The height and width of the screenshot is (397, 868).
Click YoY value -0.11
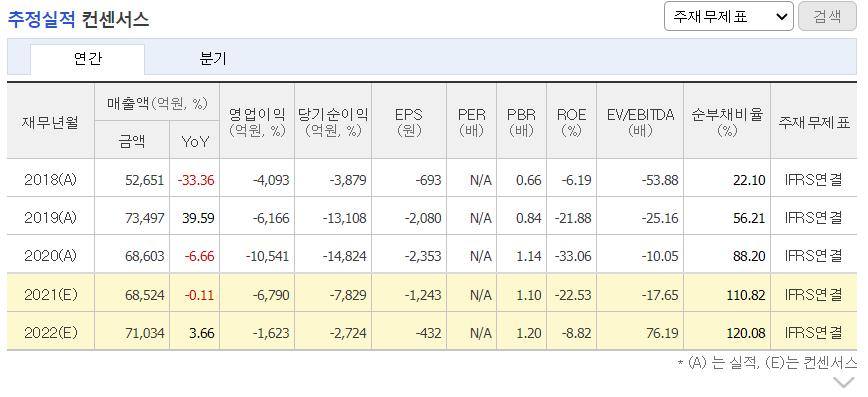(198, 295)
